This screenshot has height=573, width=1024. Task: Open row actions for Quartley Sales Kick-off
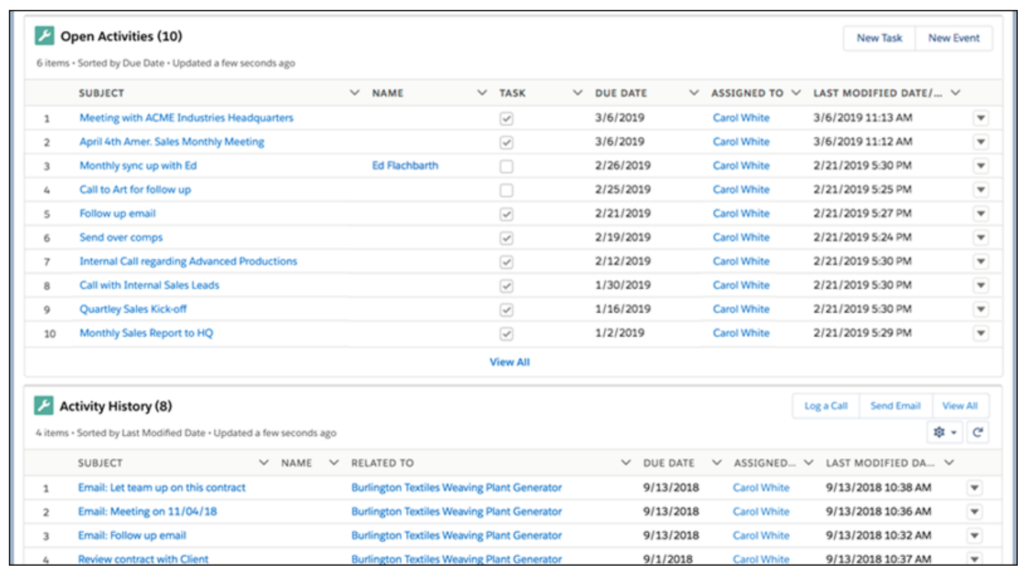tap(981, 309)
